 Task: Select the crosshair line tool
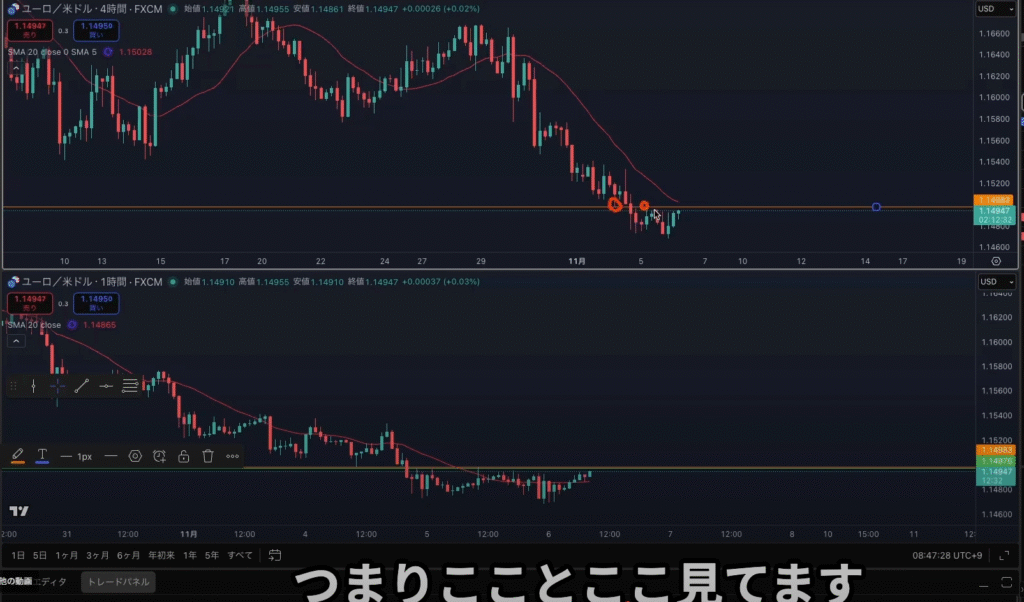(x=57, y=387)
